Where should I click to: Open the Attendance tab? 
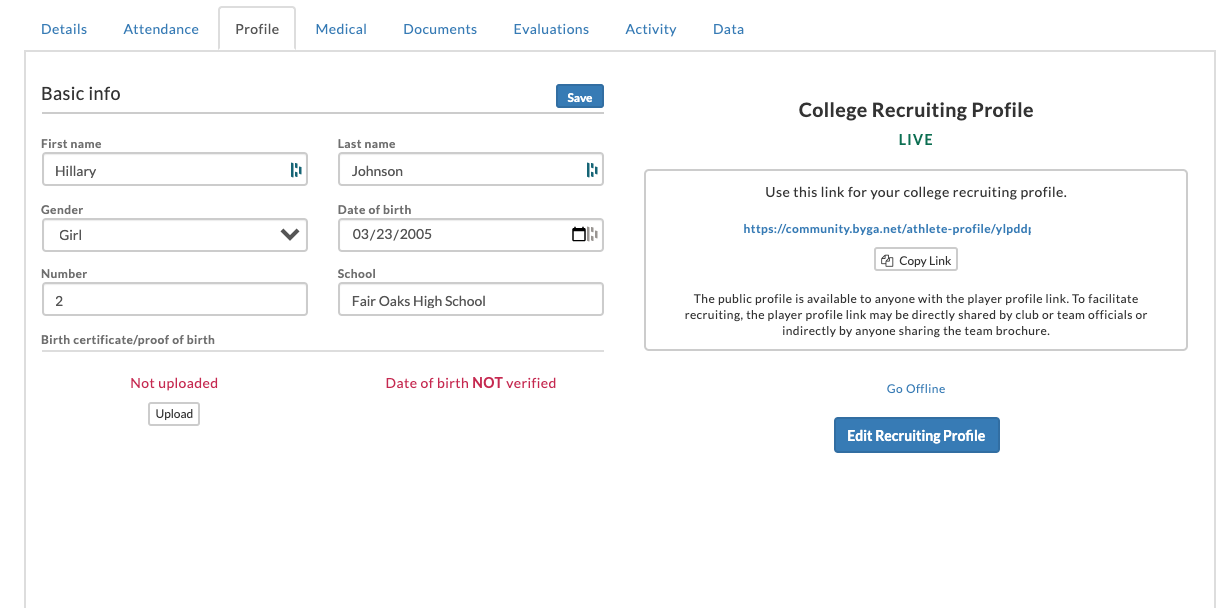coord(161,29)
